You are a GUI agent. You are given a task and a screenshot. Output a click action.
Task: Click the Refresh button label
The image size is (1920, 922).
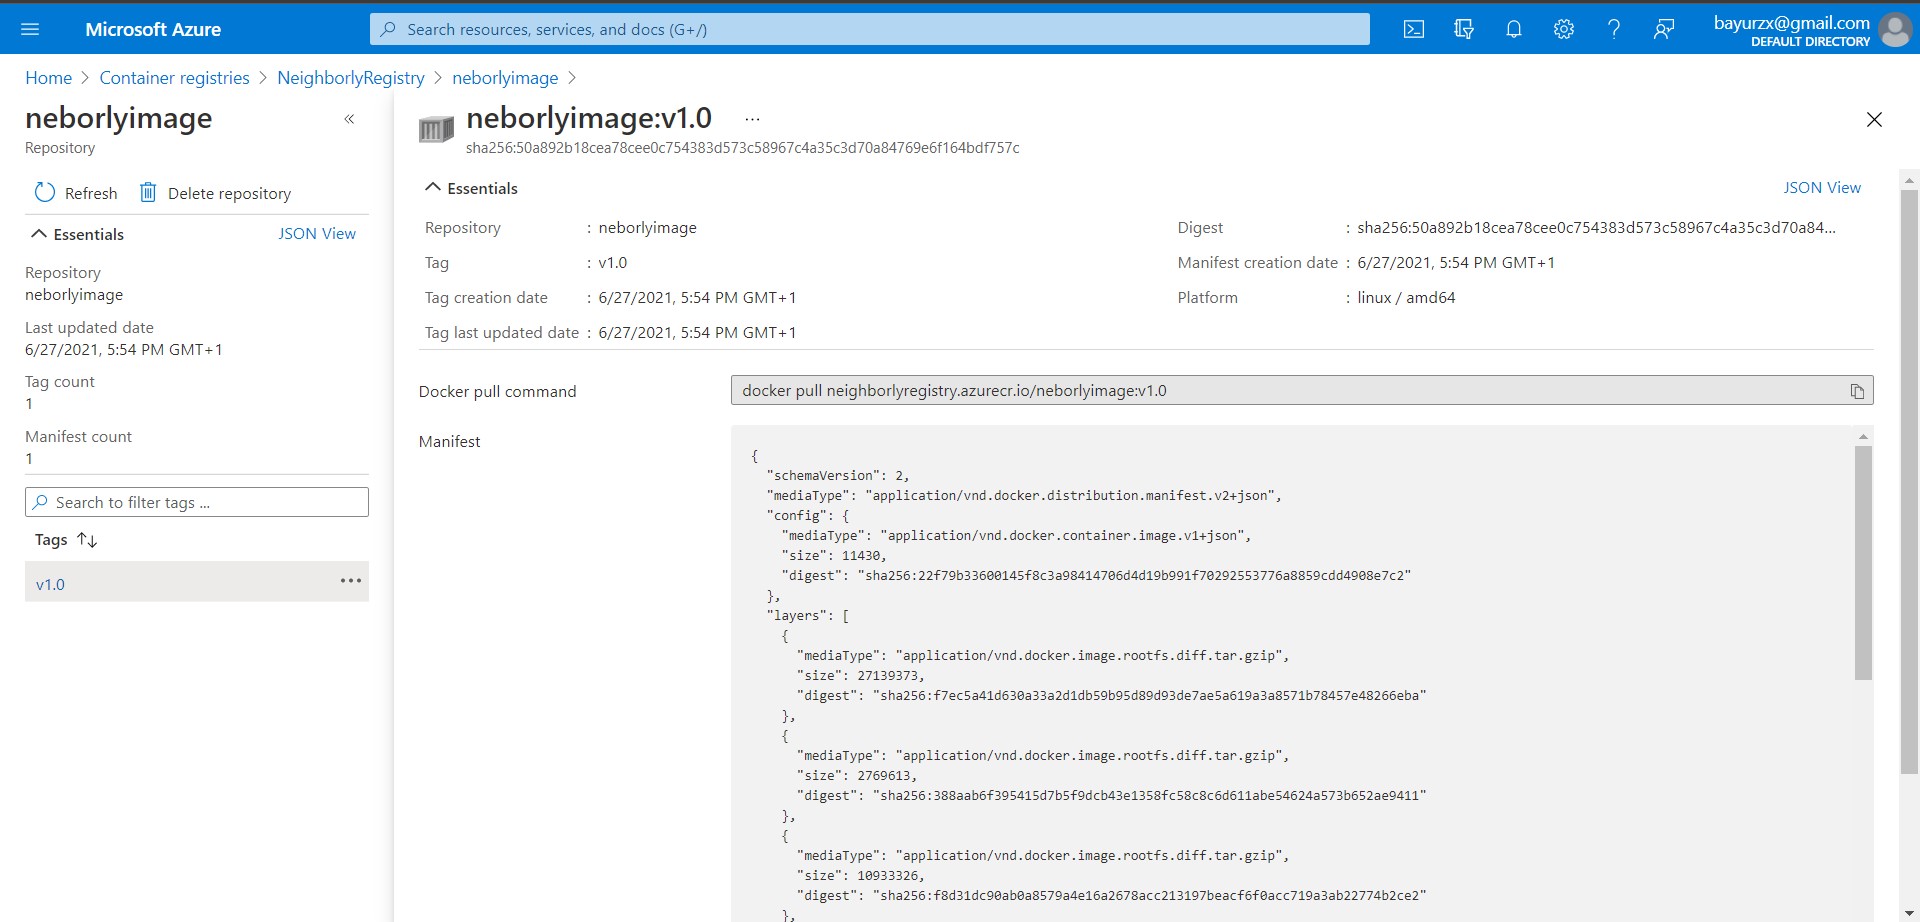coord(91,193)
